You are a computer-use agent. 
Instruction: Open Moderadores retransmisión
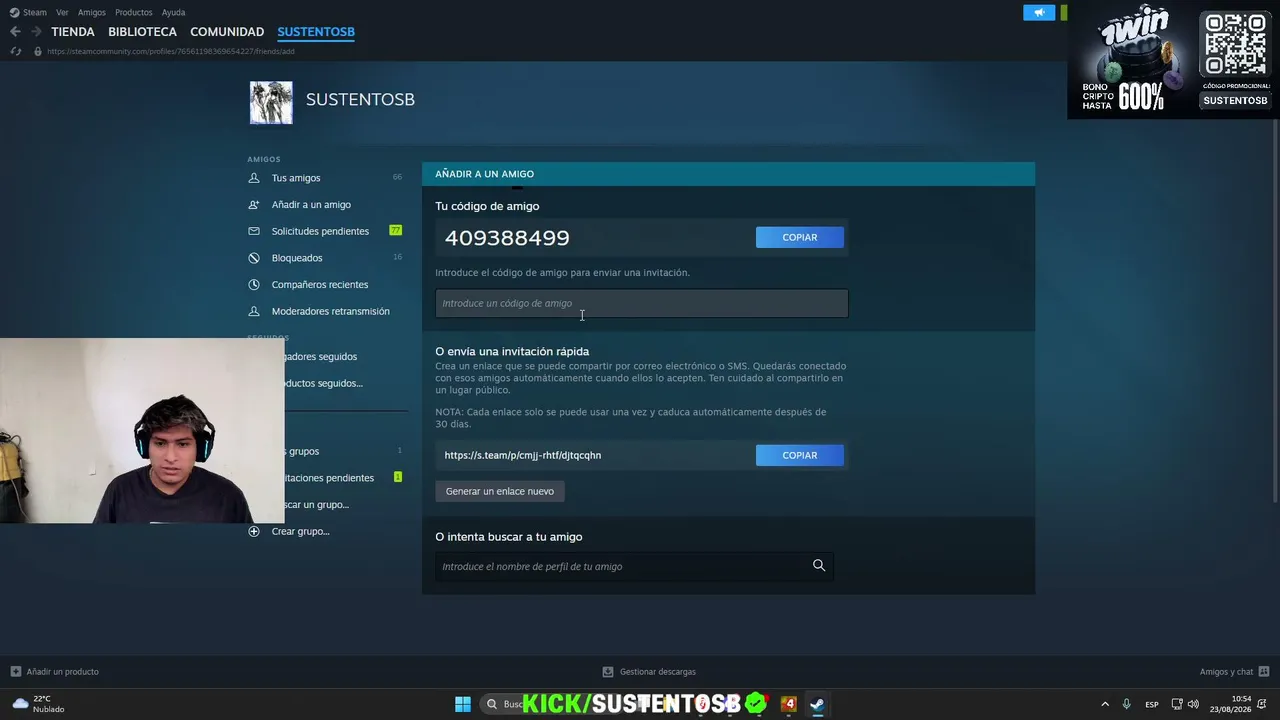point(331,311)
